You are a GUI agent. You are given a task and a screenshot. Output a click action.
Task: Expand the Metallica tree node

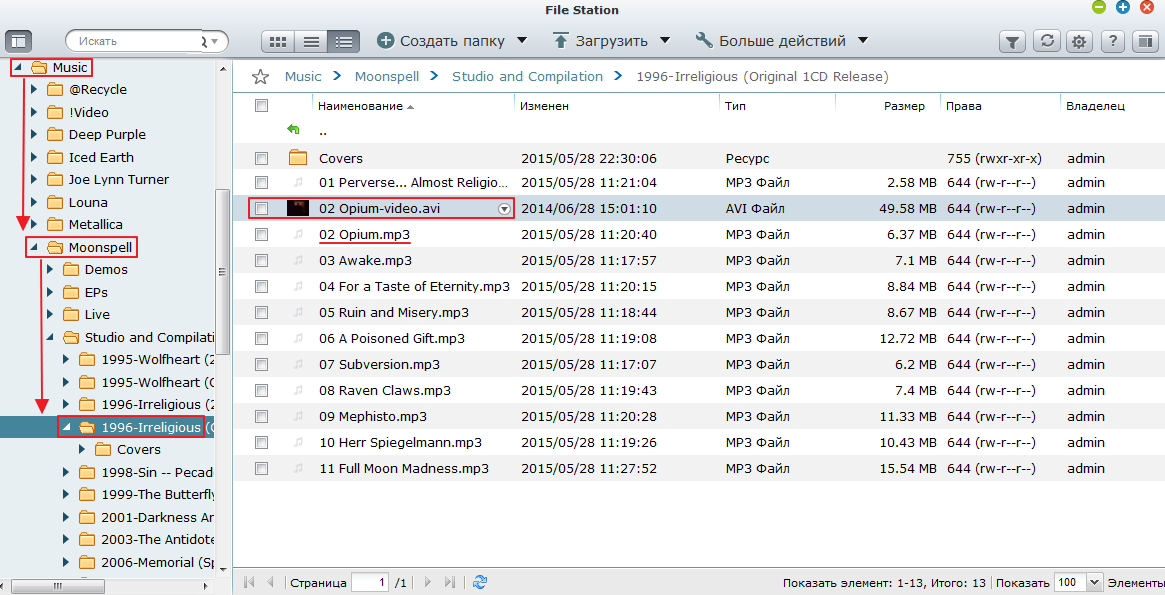pyautogui.click(x=34, y=224)
